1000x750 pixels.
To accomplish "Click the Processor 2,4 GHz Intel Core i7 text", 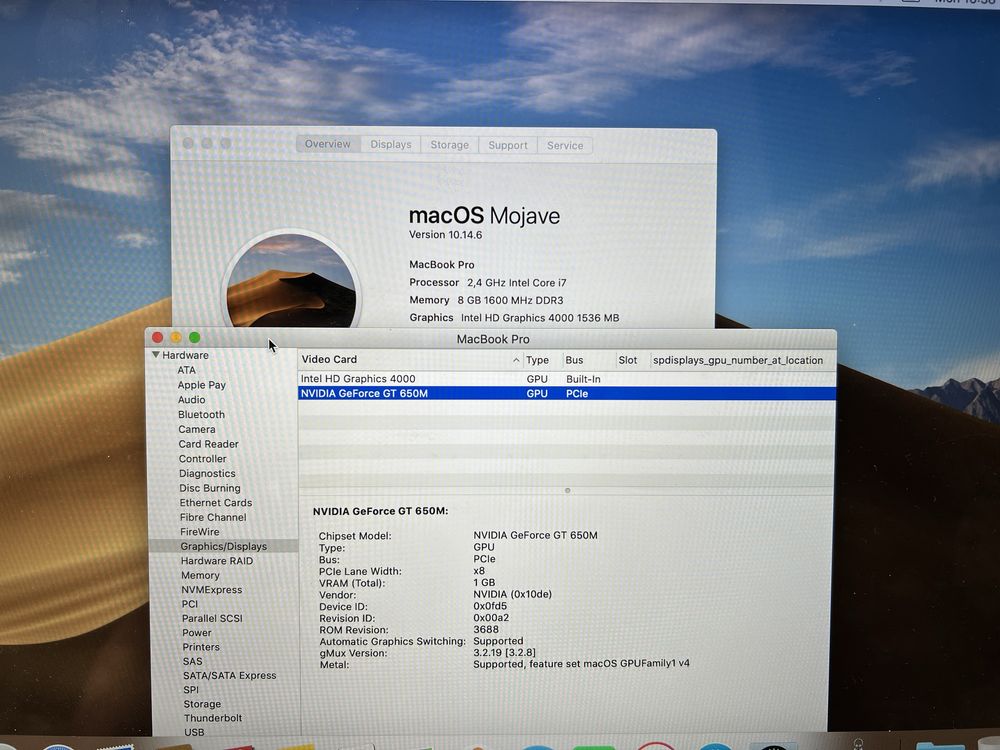I will pyautogui.click(x=488, y=283).
